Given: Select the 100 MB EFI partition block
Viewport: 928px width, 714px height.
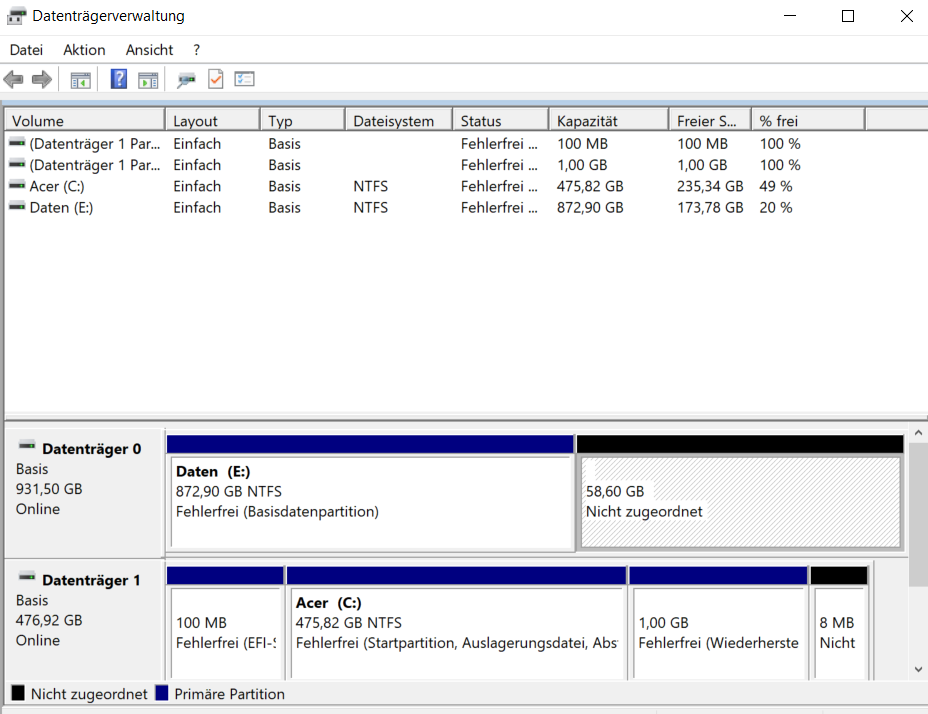Looking at the screenshot, I should click(225, 623).
